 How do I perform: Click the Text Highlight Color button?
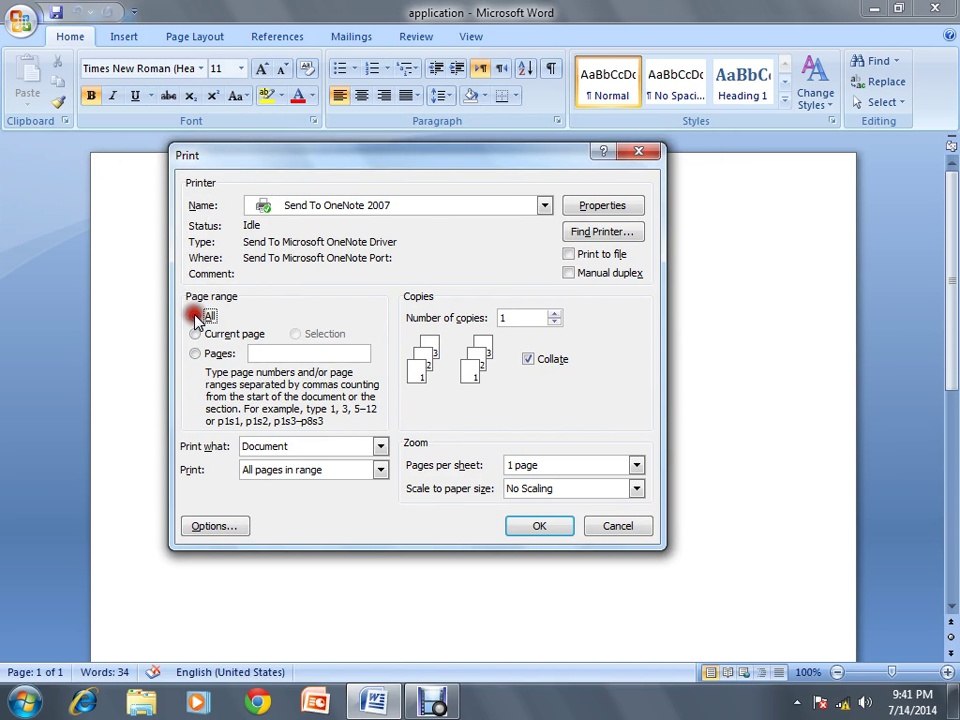point(266,96)
